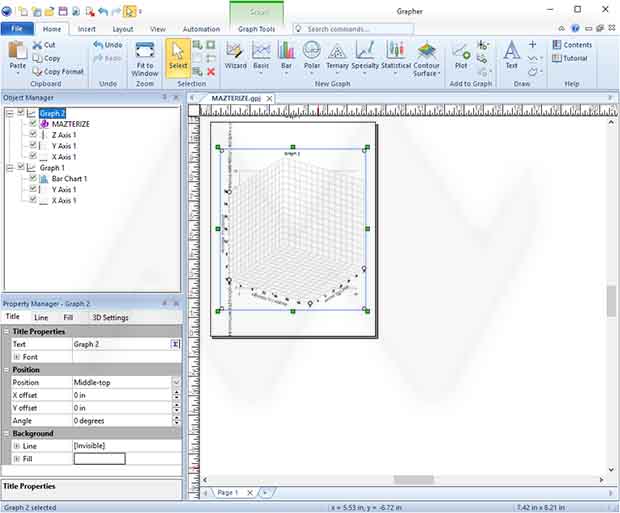
Task: Open the 3D Settings property tab
Action: (110, 317)
